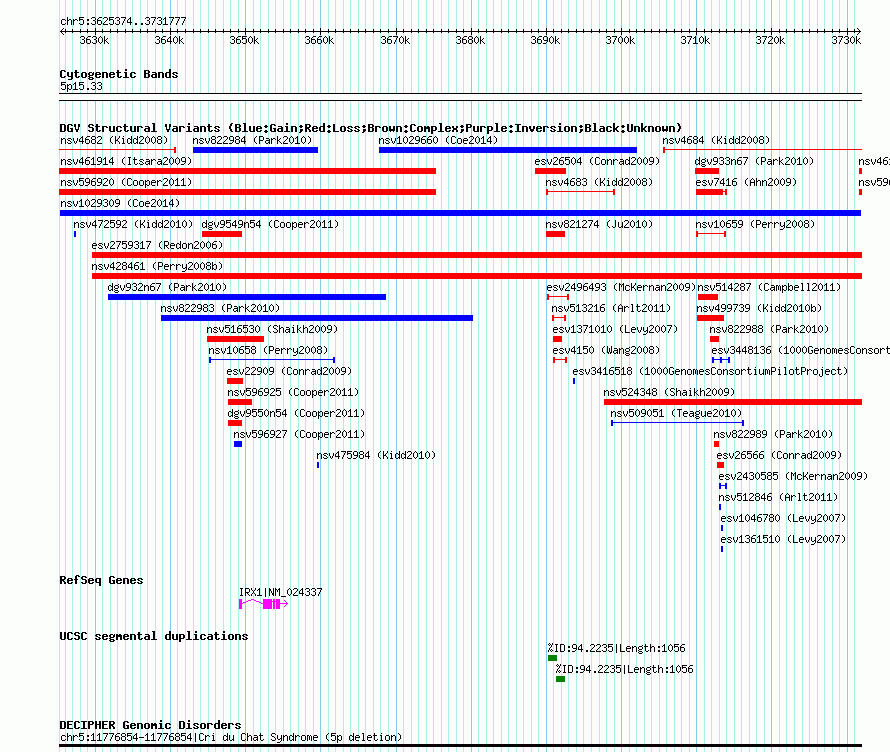Click the UCSC segmental duplications track title
890x752 pixels.
[x=154, y=636]
